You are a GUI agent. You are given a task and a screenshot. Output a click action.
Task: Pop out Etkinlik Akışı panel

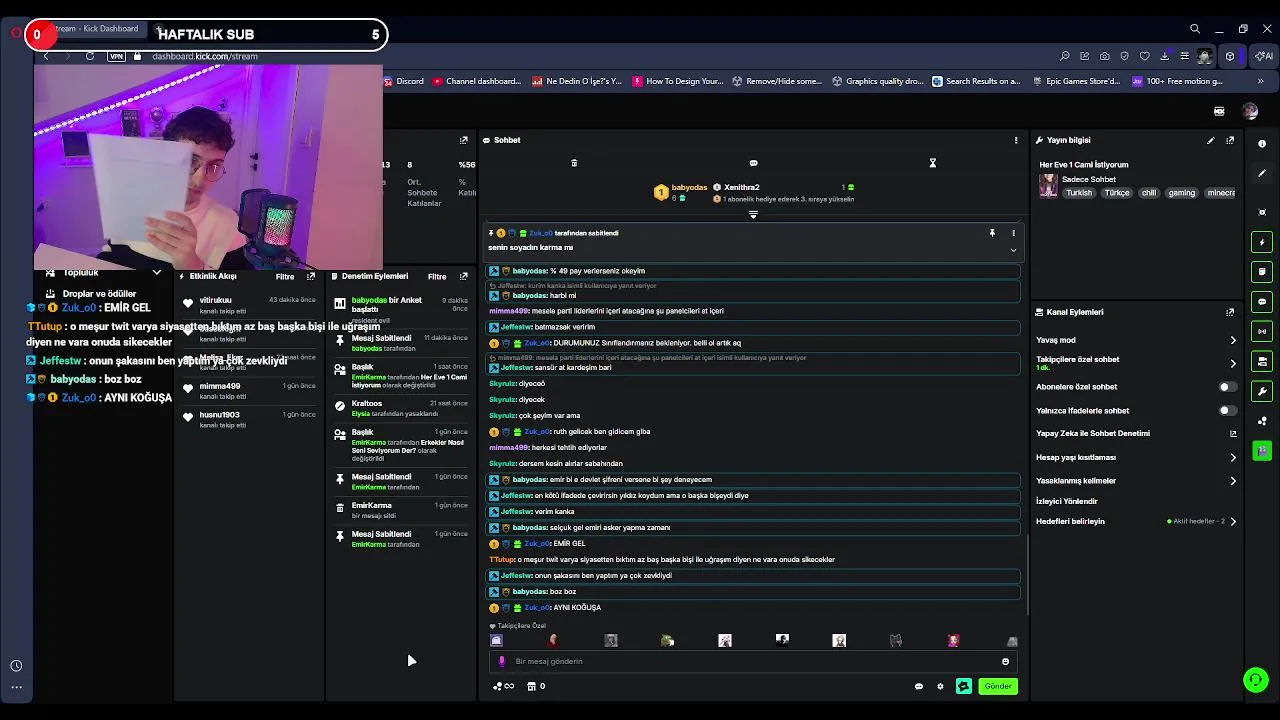point(311,277)
